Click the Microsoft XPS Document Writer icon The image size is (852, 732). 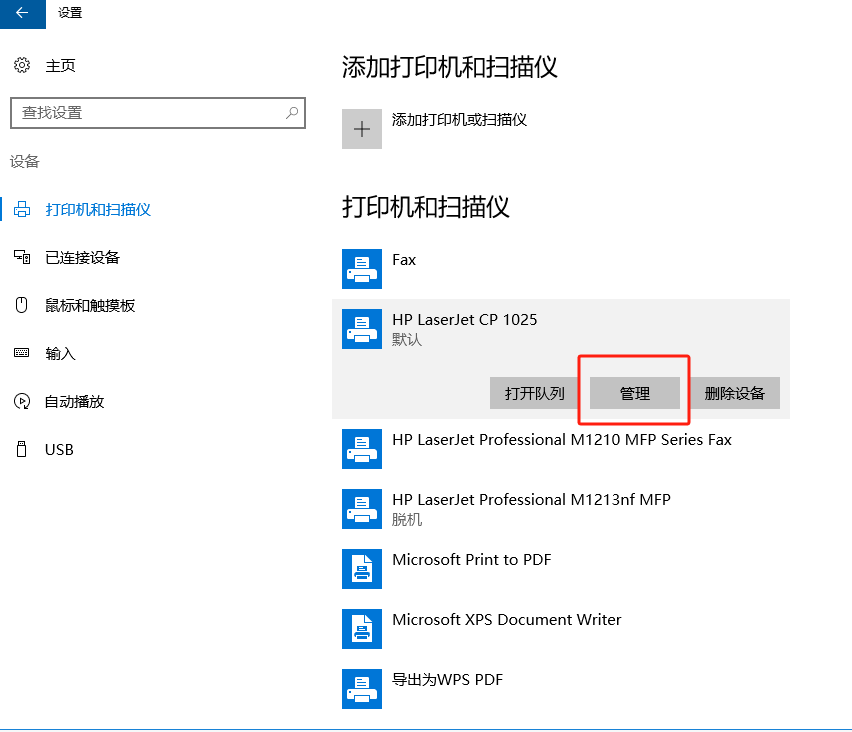point(362,629)
